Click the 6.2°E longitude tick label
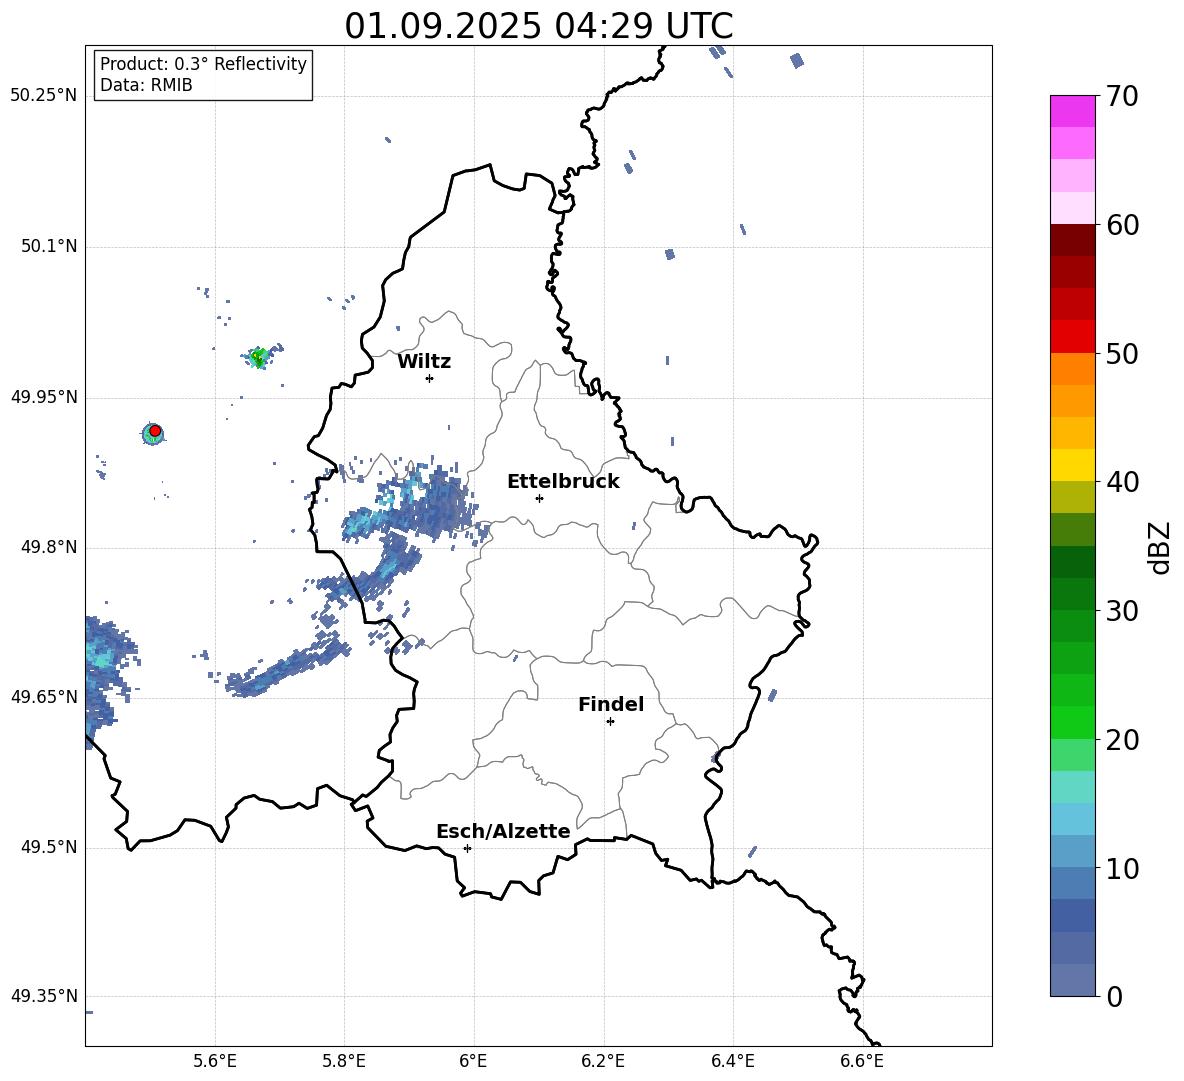Image resolution: width=1184 pixels, height=1081 pixels. point(603,1061)
